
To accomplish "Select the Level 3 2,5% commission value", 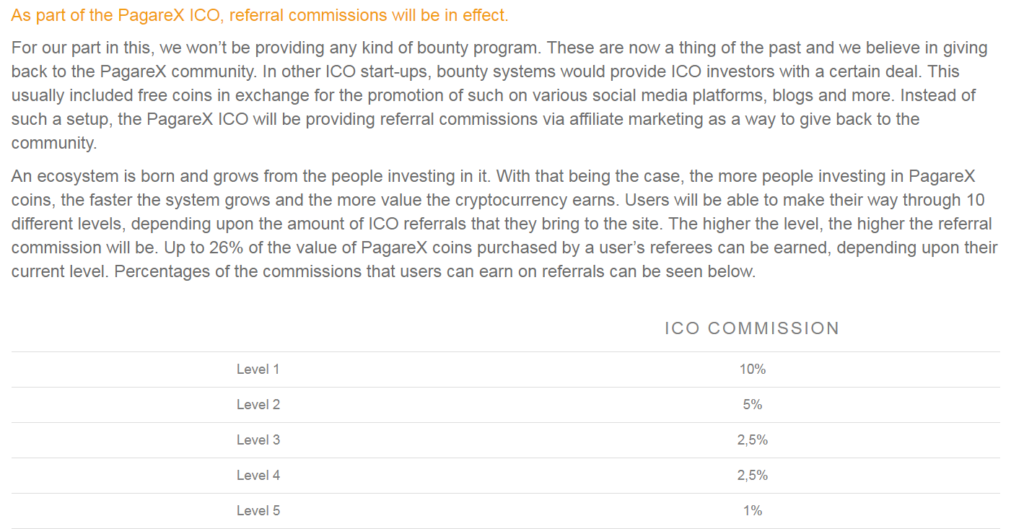I will (752, 440).
